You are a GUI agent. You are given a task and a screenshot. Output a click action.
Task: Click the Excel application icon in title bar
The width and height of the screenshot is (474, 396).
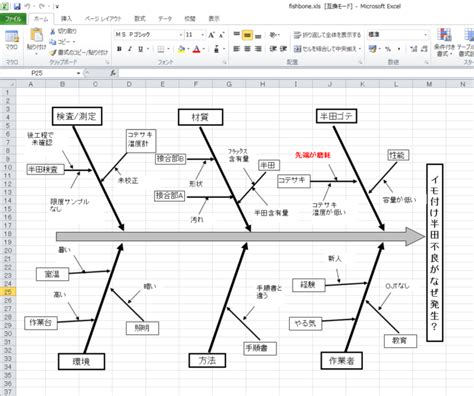pos(5,6)
